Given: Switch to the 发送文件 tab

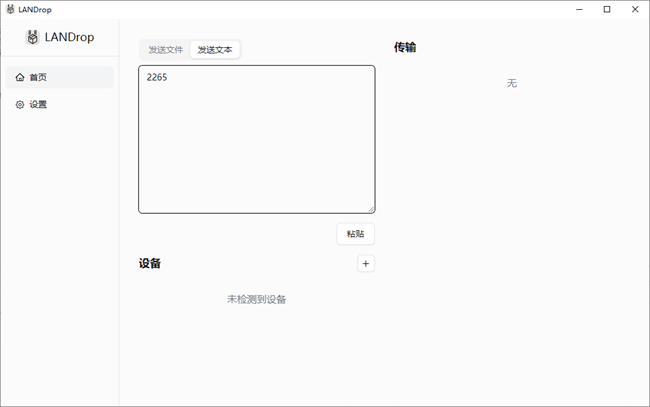Looking at the screenshot, I should click(166, 50).
